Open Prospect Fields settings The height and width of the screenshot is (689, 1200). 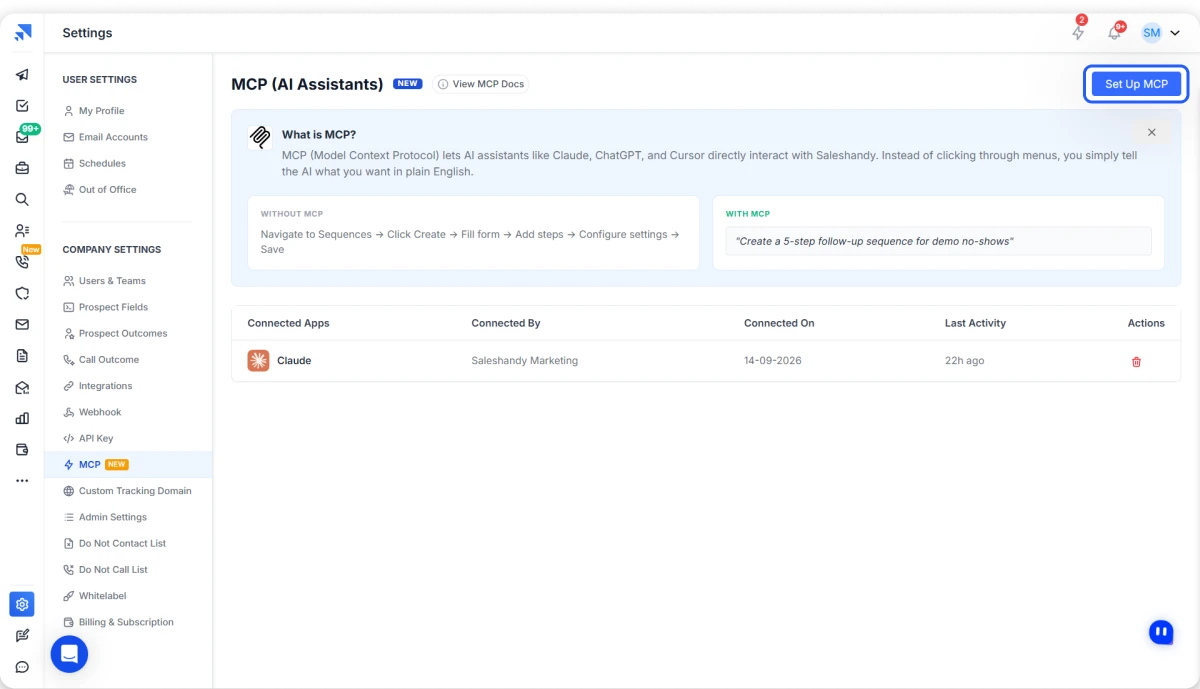click(x=113, y=307)
